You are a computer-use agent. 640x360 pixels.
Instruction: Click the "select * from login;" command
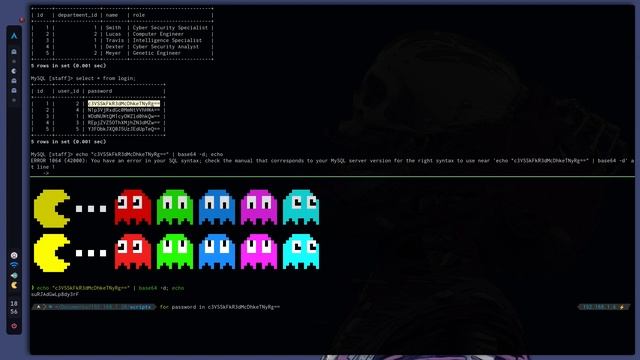[106, 78]
